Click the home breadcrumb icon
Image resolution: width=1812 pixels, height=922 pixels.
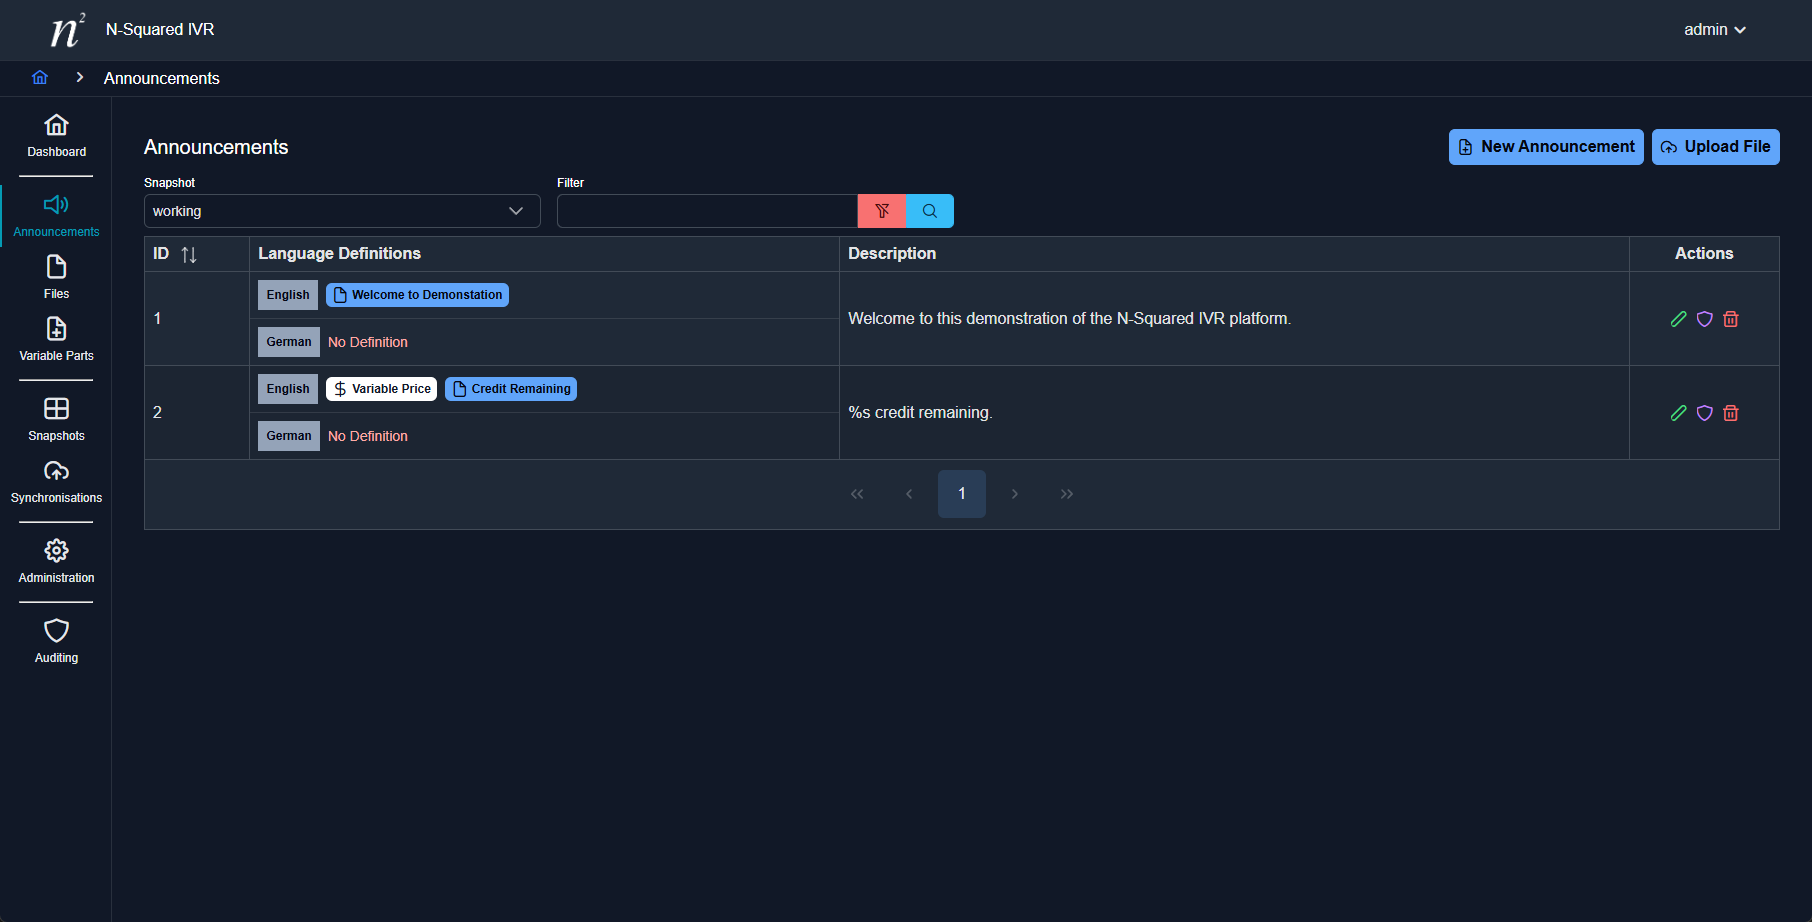click(x=40, y=78)
